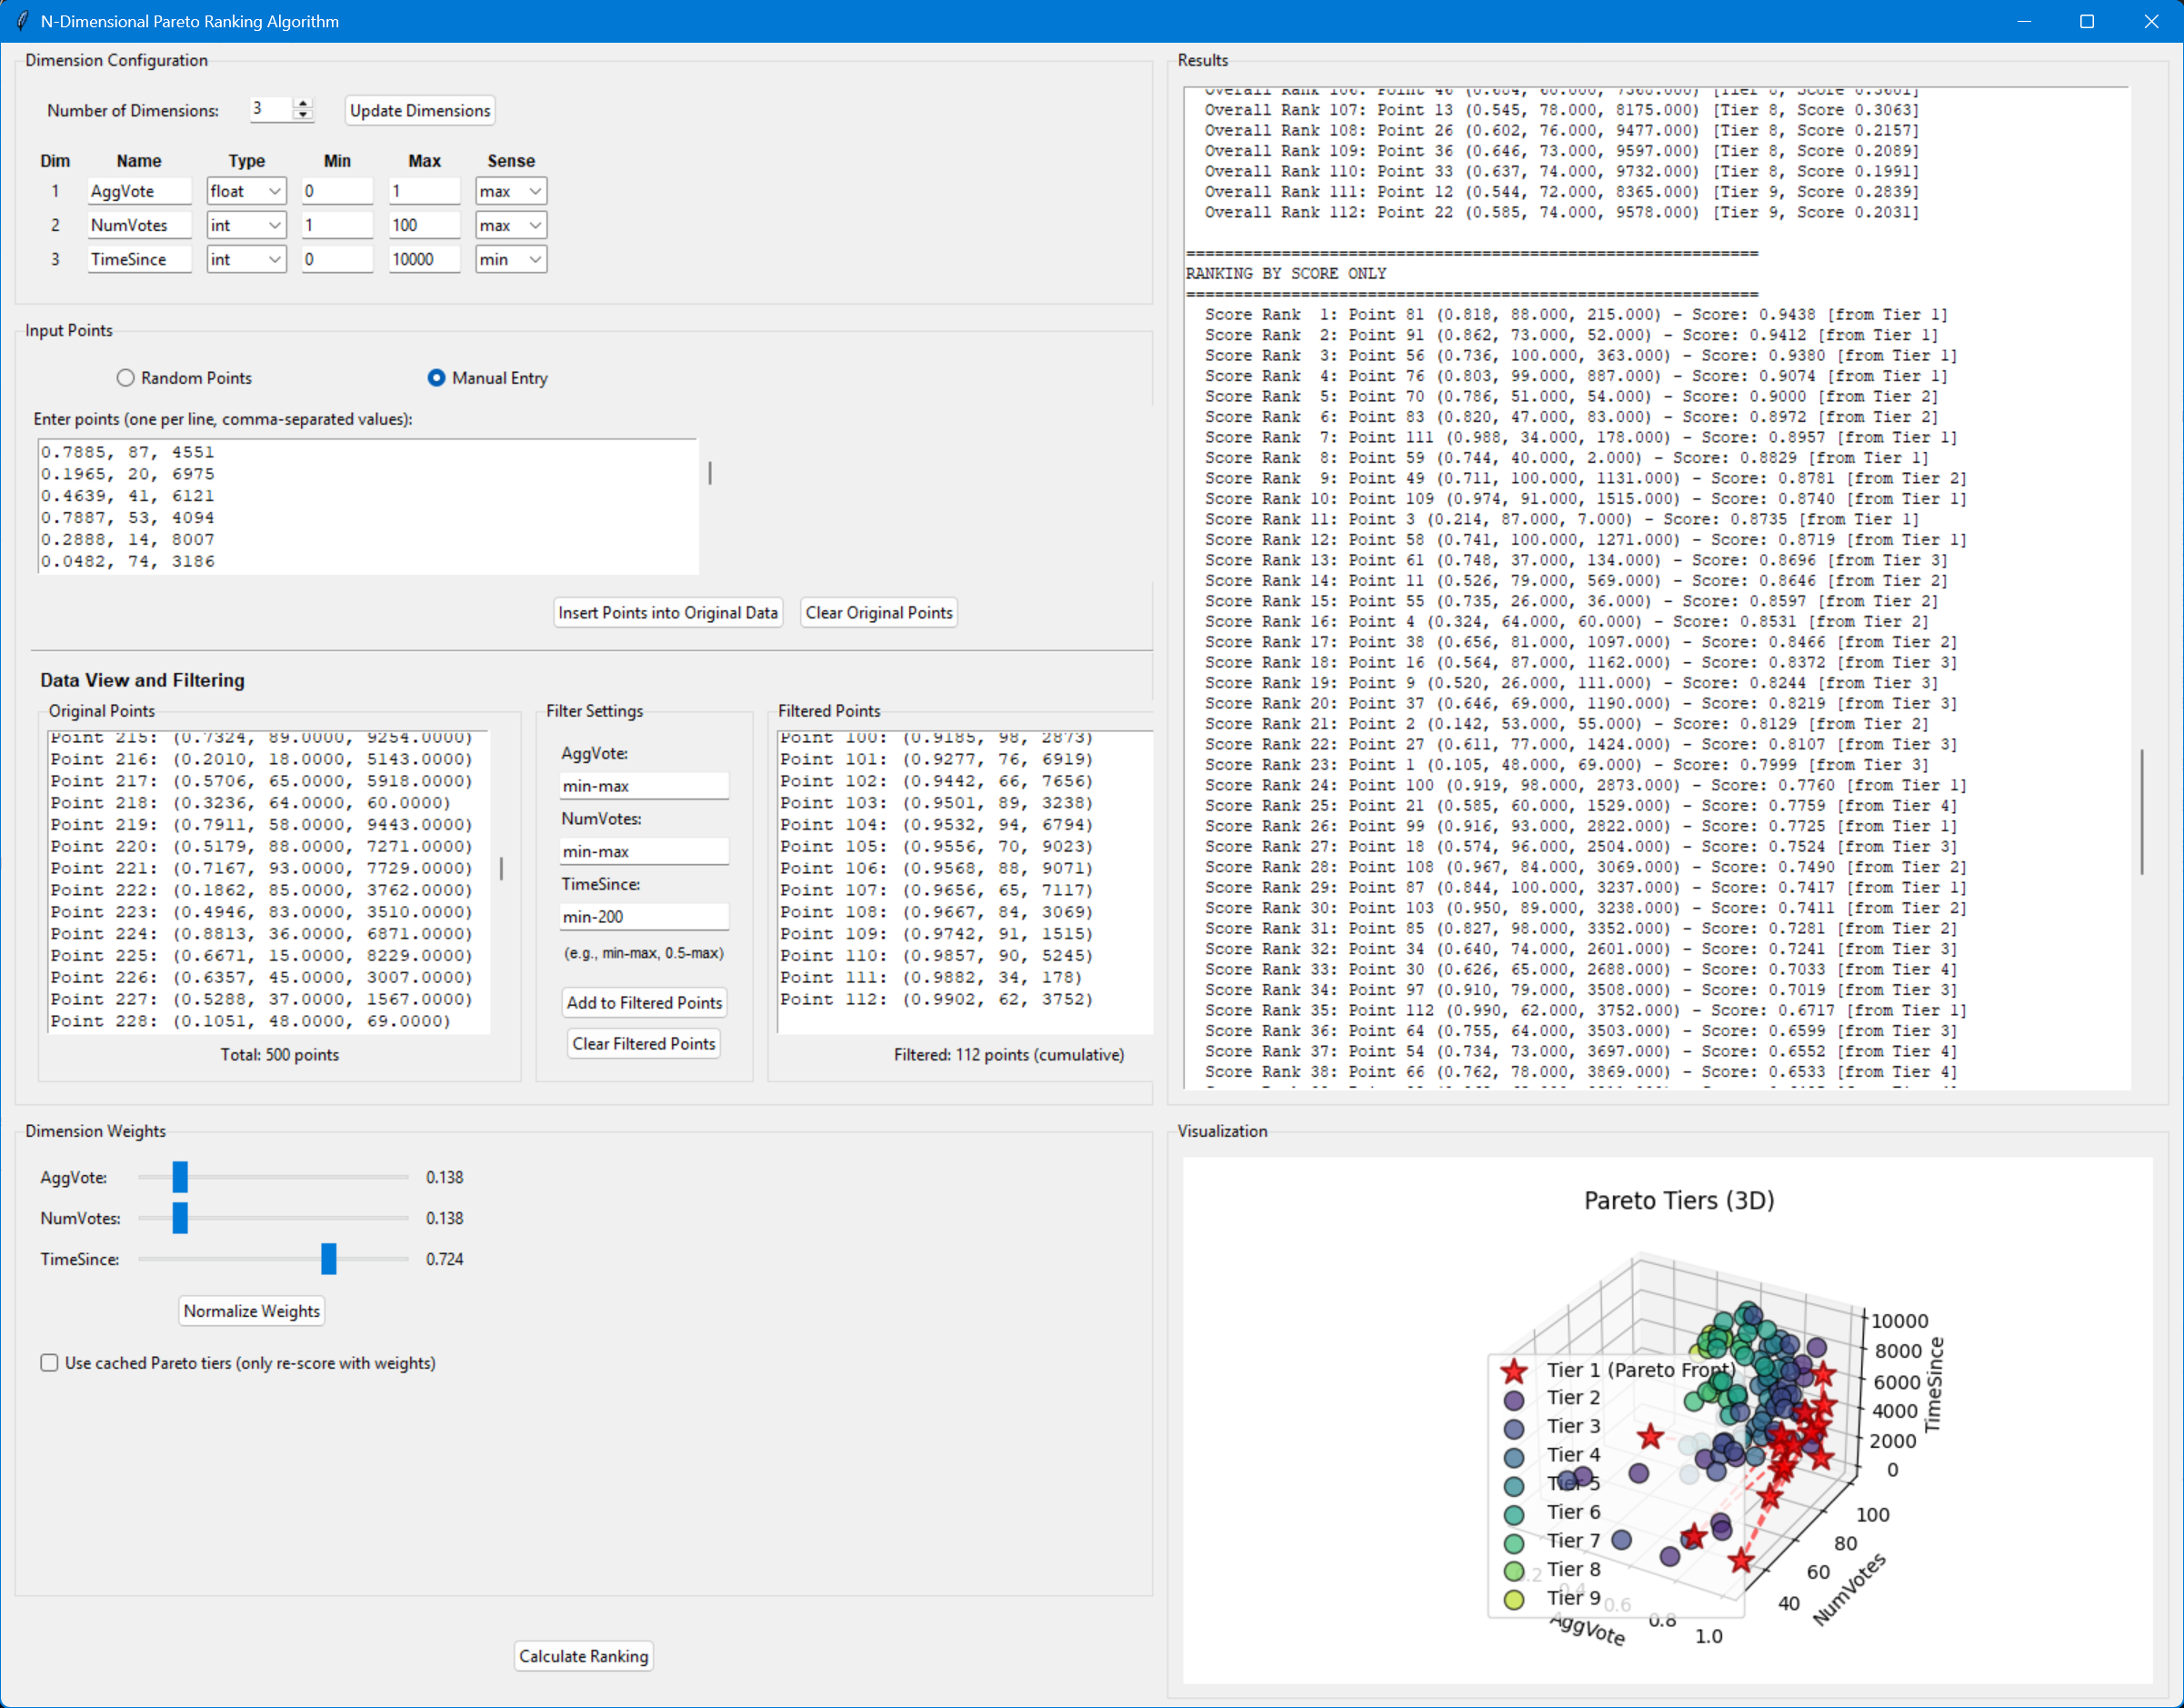Click the '0.7885, 87, 4551' entry line
Viewport: 2184px width, 1708px height.
point(128,452)
